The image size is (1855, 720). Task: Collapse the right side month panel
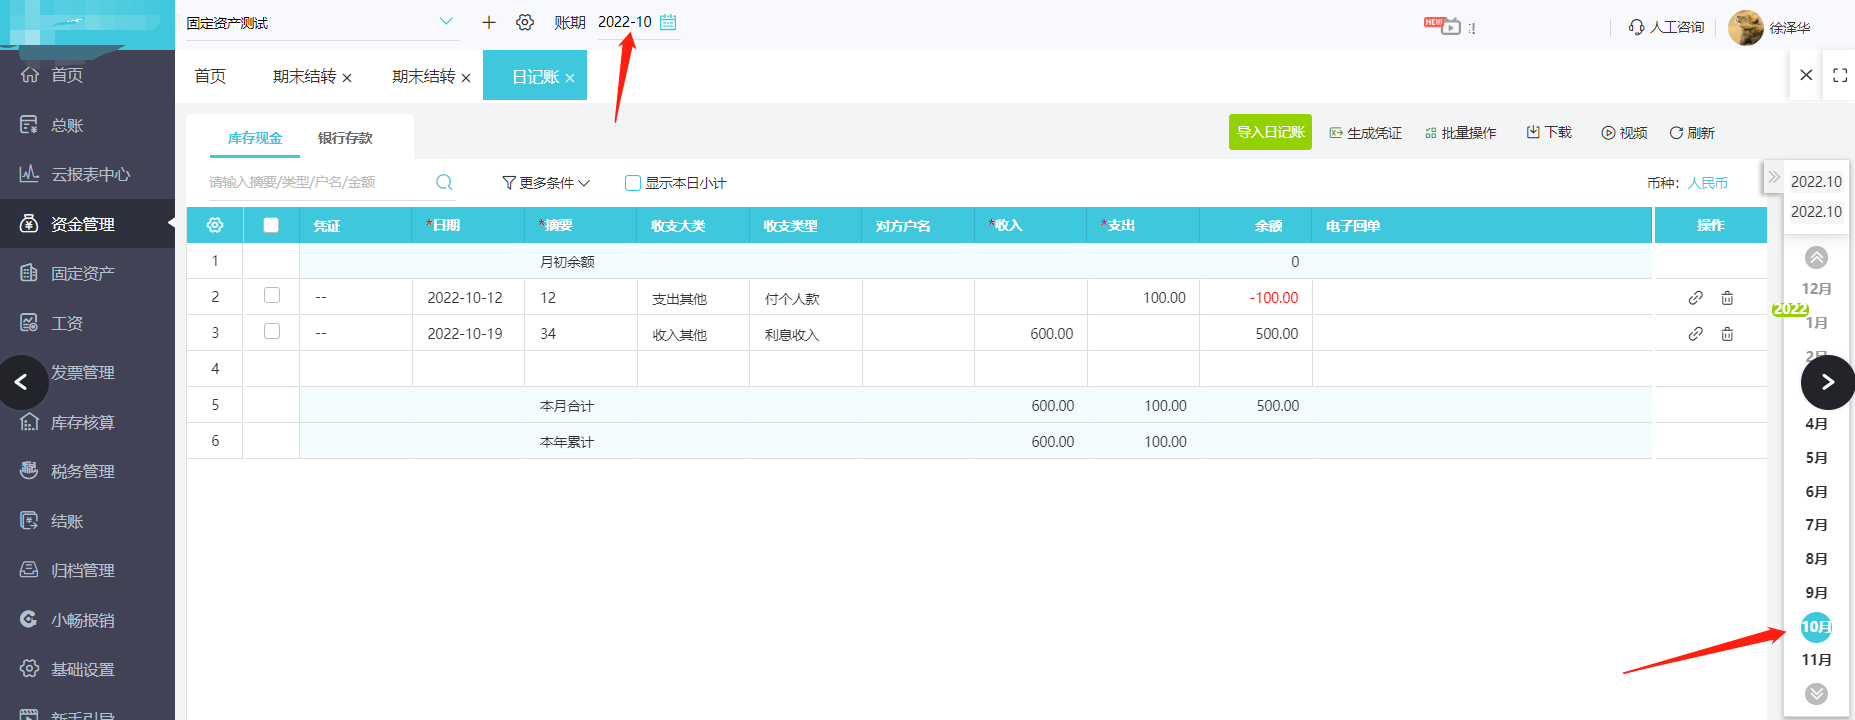1773,178
